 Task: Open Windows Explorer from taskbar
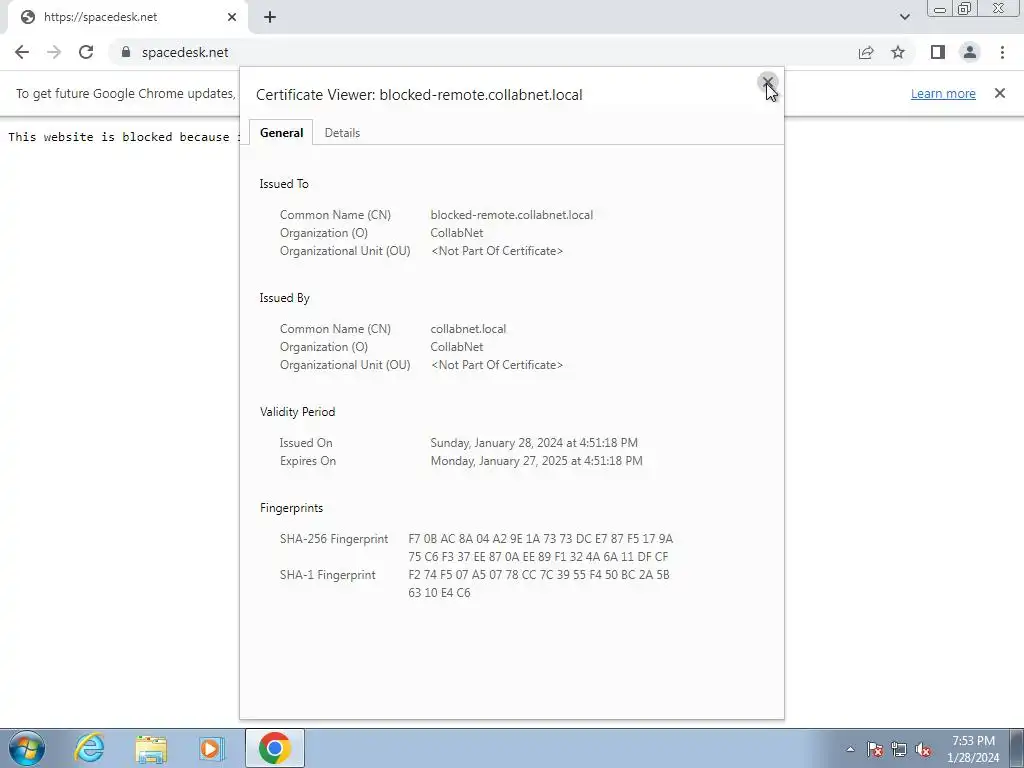click(x=151, y=748)
